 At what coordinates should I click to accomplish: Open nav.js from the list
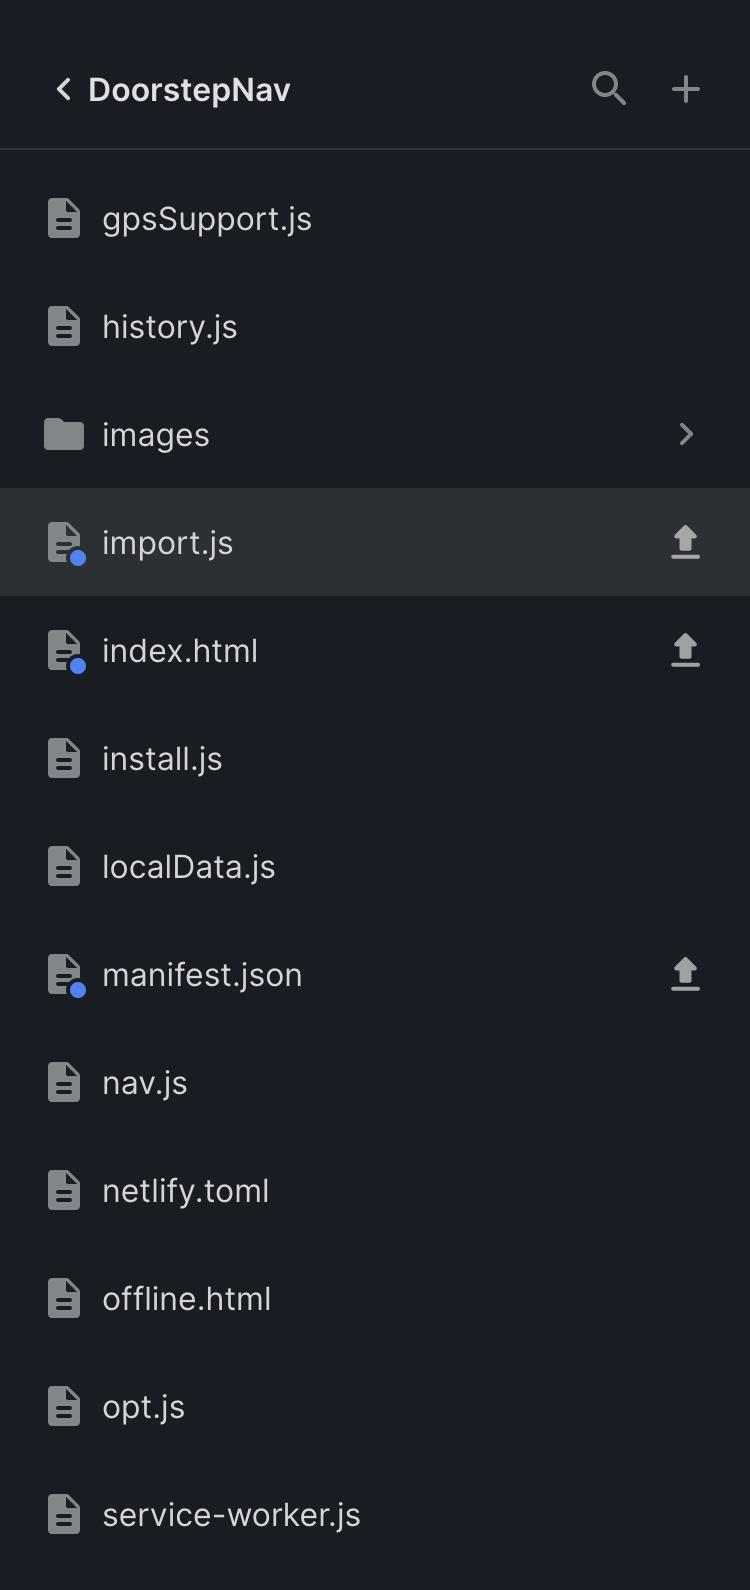(145, 1083)
